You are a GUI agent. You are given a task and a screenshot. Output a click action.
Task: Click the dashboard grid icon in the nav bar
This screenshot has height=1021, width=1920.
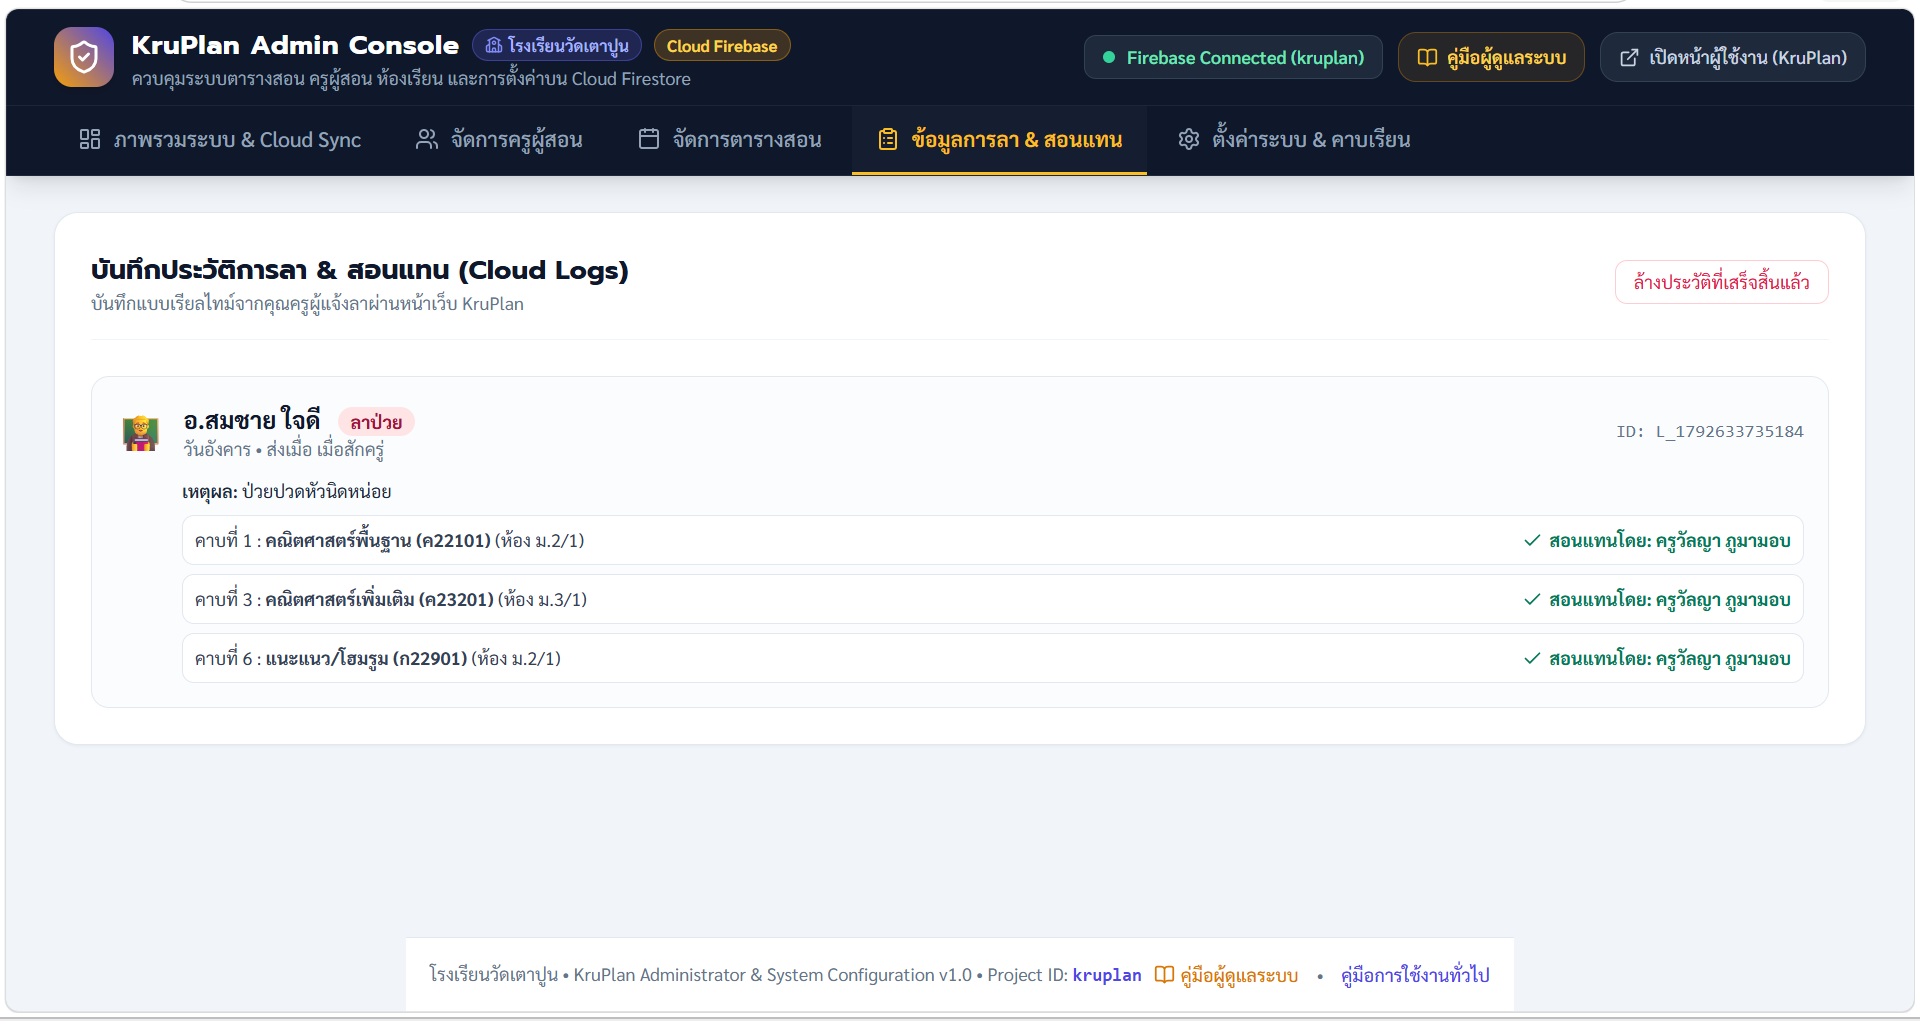click(x=90, y=139)
